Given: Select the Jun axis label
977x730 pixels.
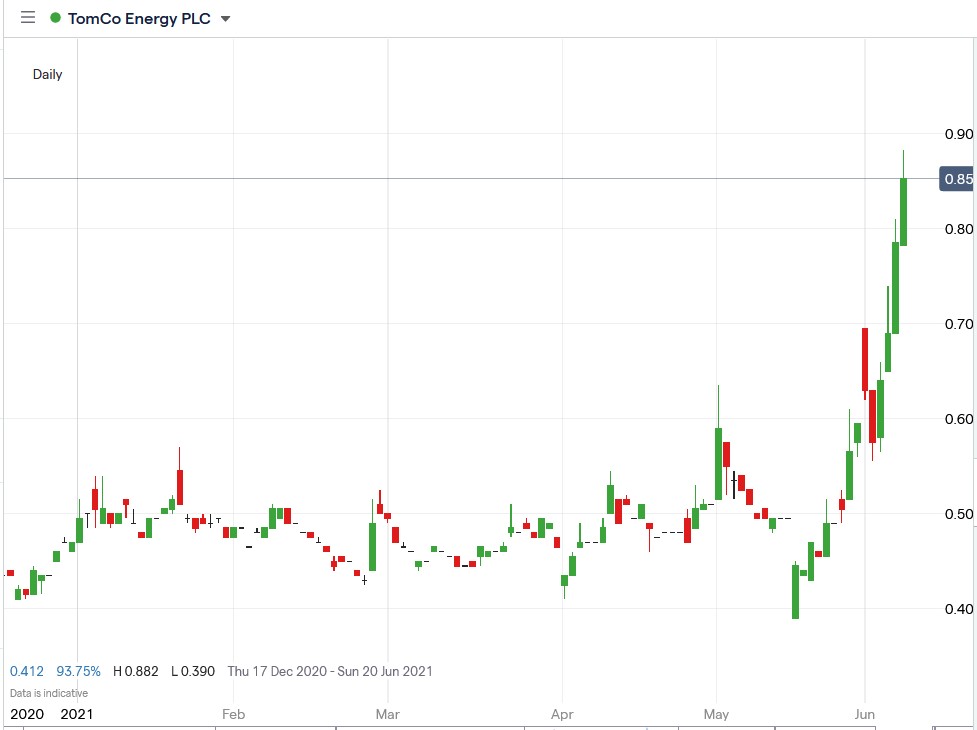Looking at the screenshot, I should click(866, 714).
